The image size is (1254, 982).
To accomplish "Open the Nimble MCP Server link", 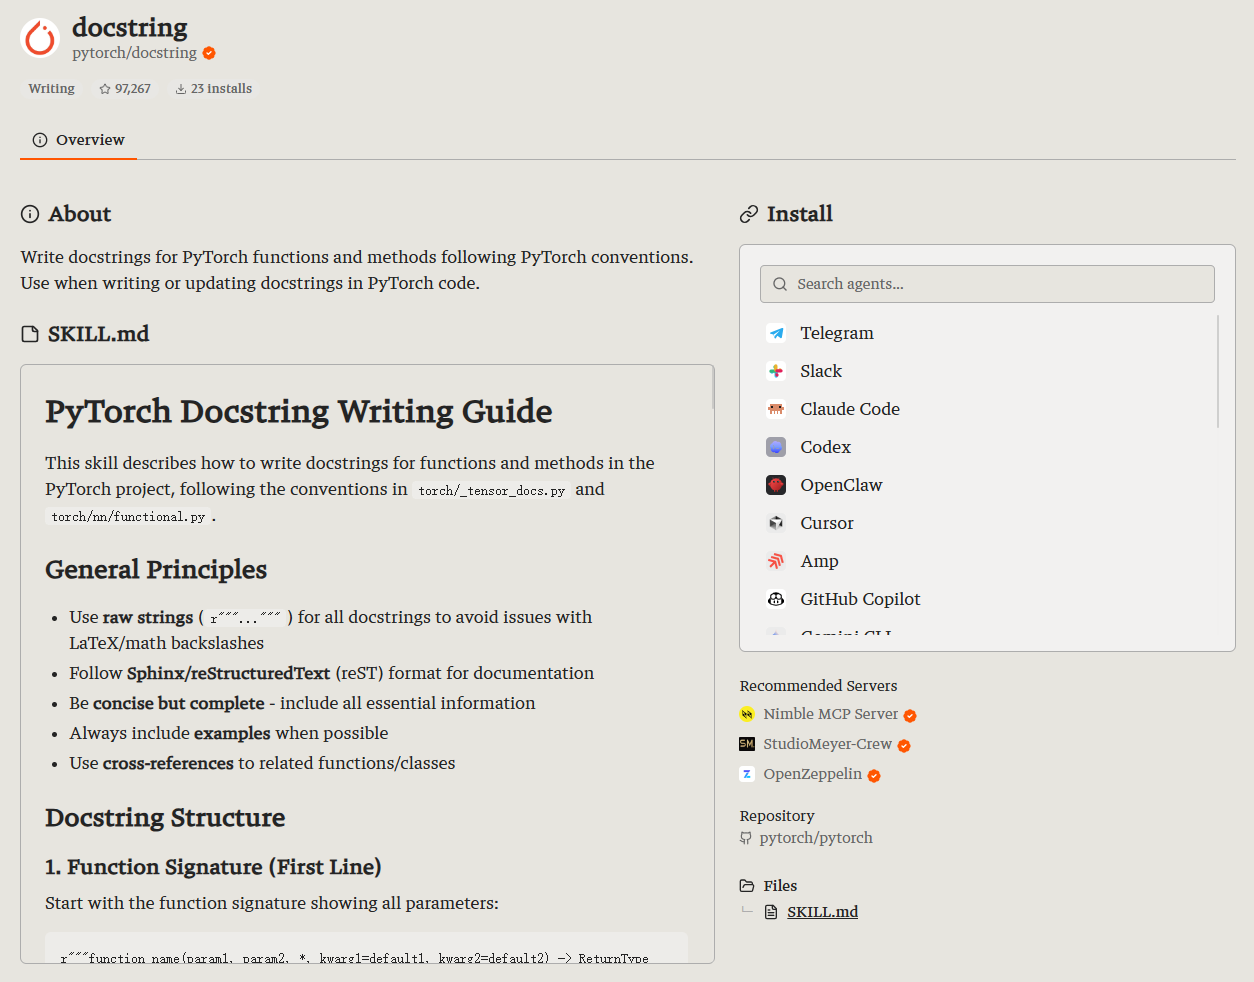I will (x=831, y=714).
